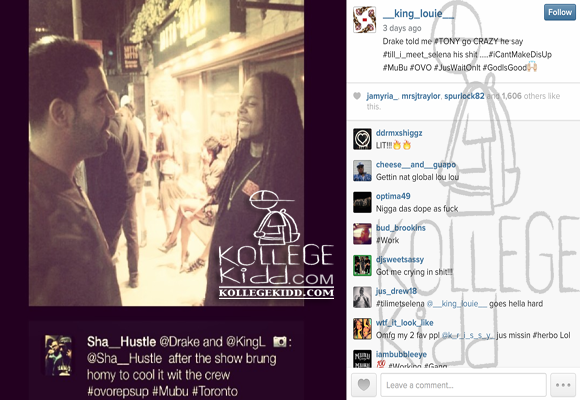Screen dimensions: 580x400
Task: Open the Drake and King Louie photo
Action: [166, 153]
